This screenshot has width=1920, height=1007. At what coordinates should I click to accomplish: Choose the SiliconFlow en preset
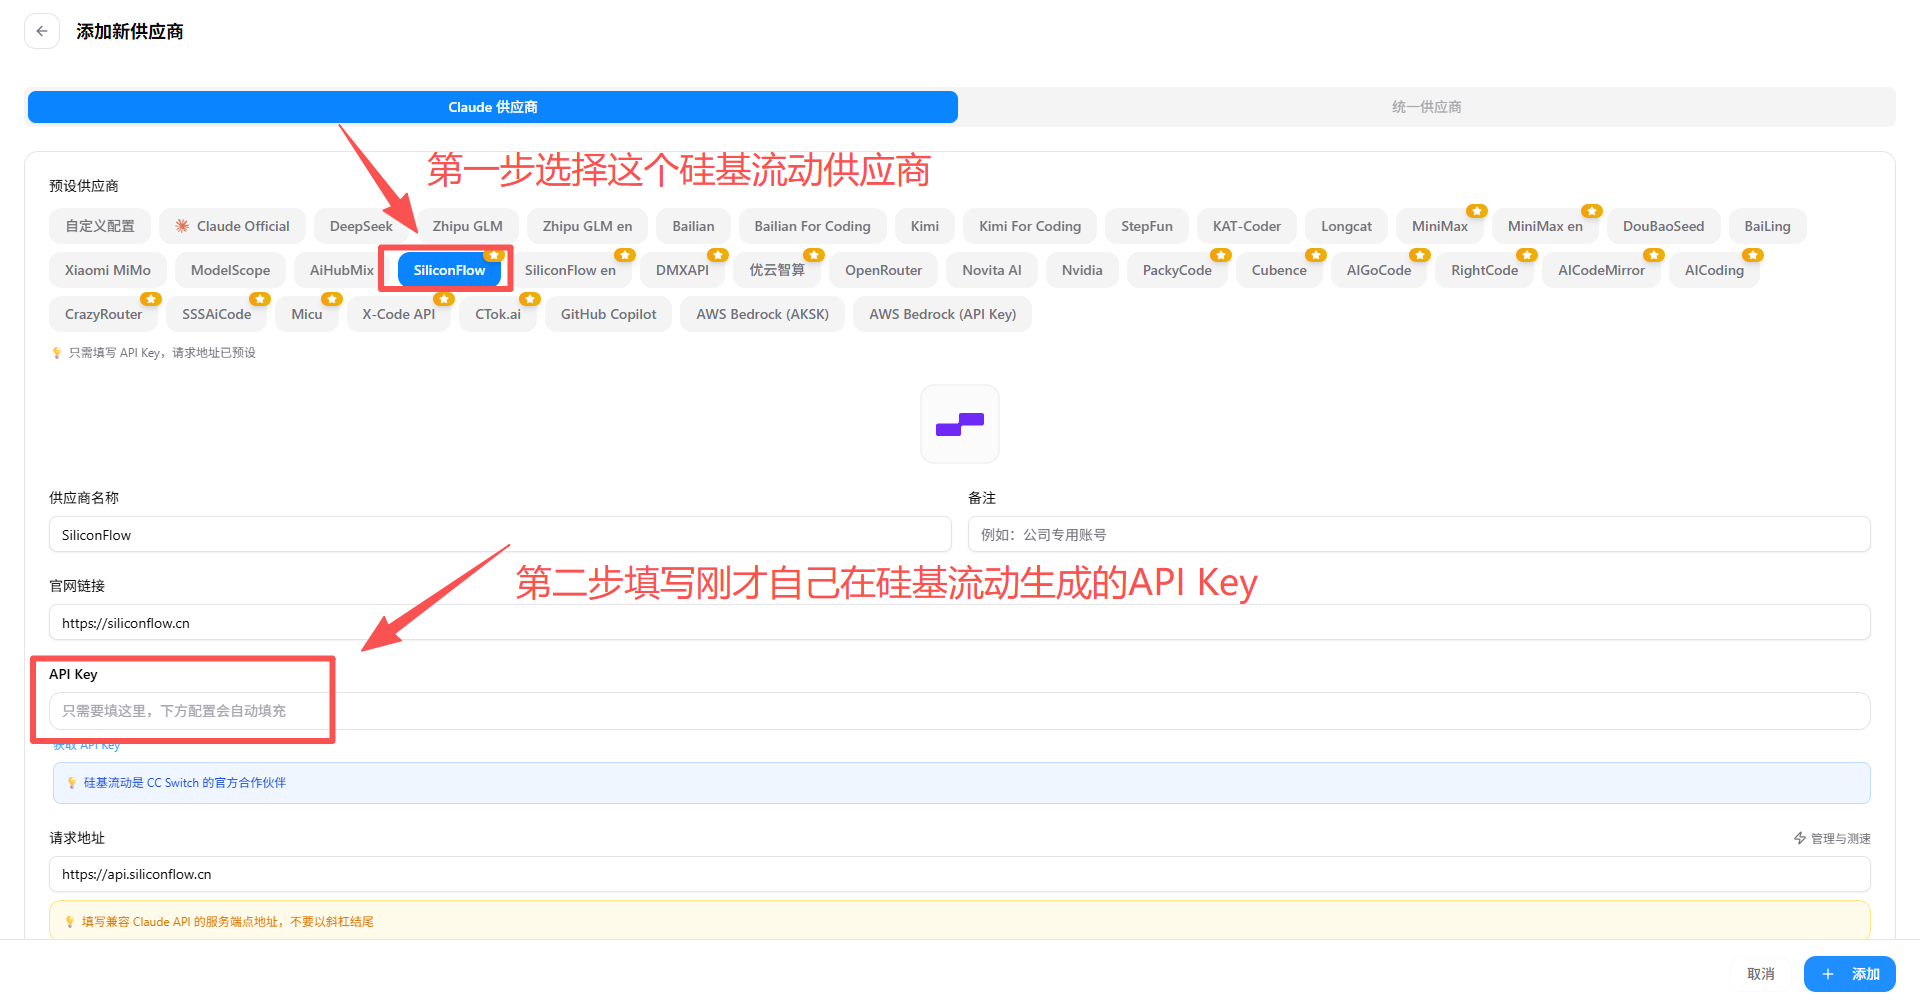click(x=571, y=270)
